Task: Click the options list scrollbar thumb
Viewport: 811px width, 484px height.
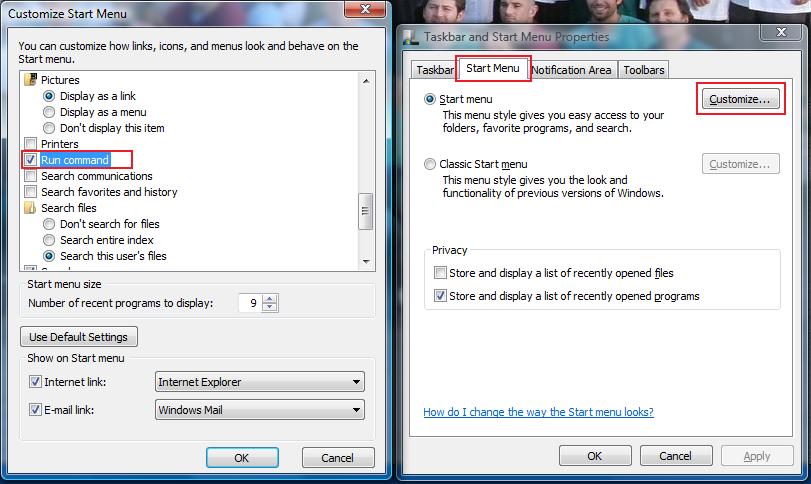Action: (366, 211)
